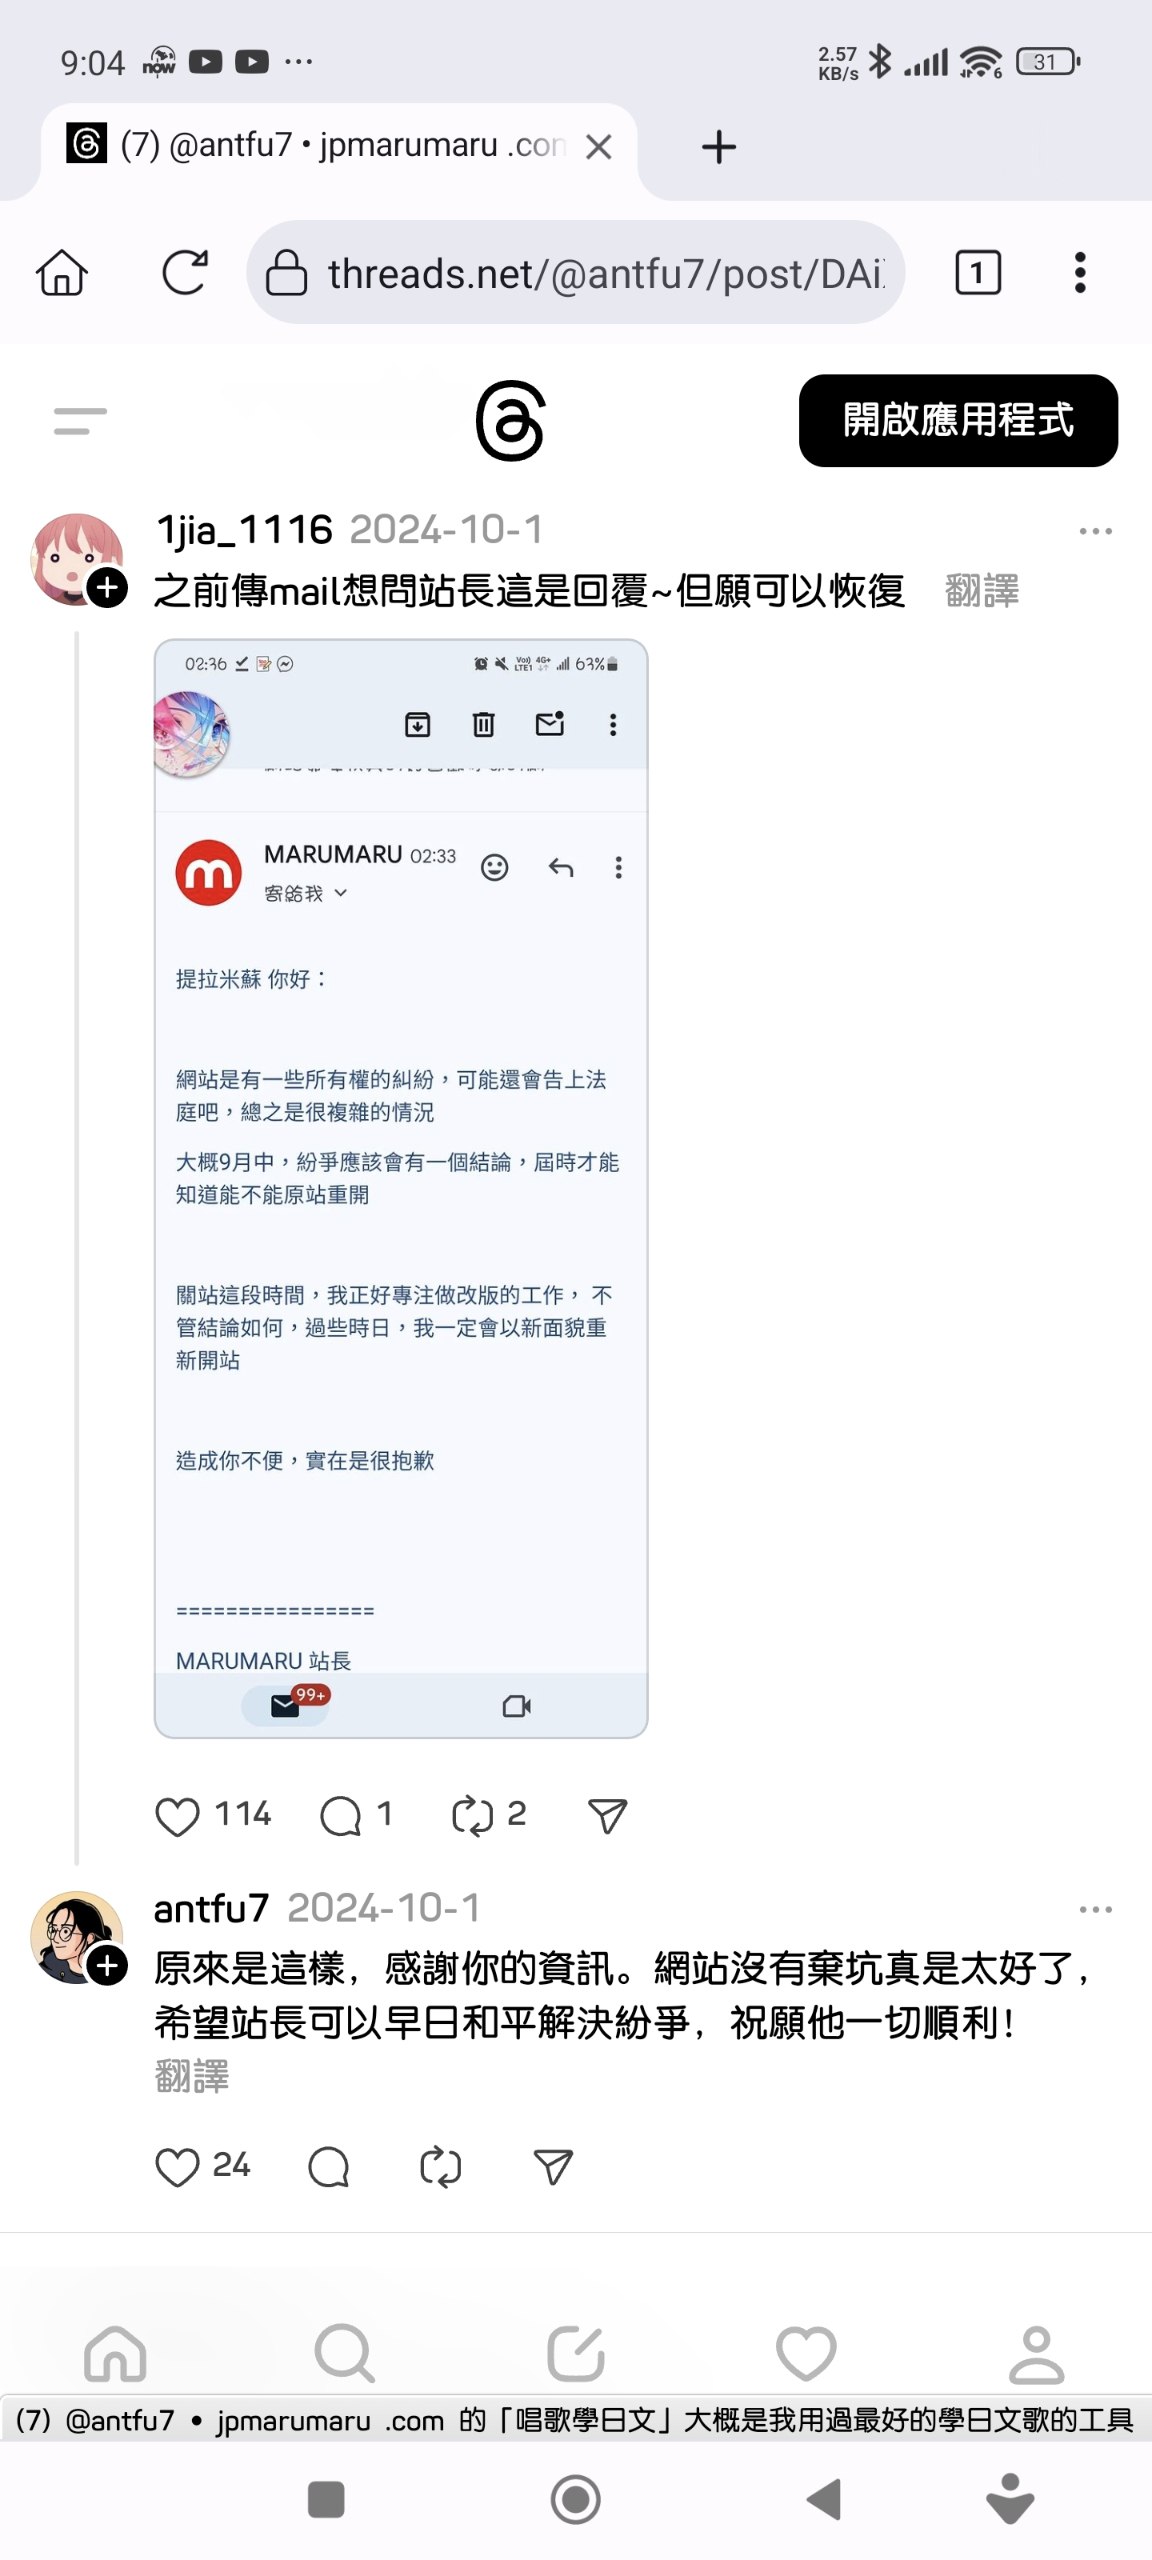This screenshot has width=1152, height=2560.
Task: Open more options for antfu7 reply
Action: pos(1096,1909)
